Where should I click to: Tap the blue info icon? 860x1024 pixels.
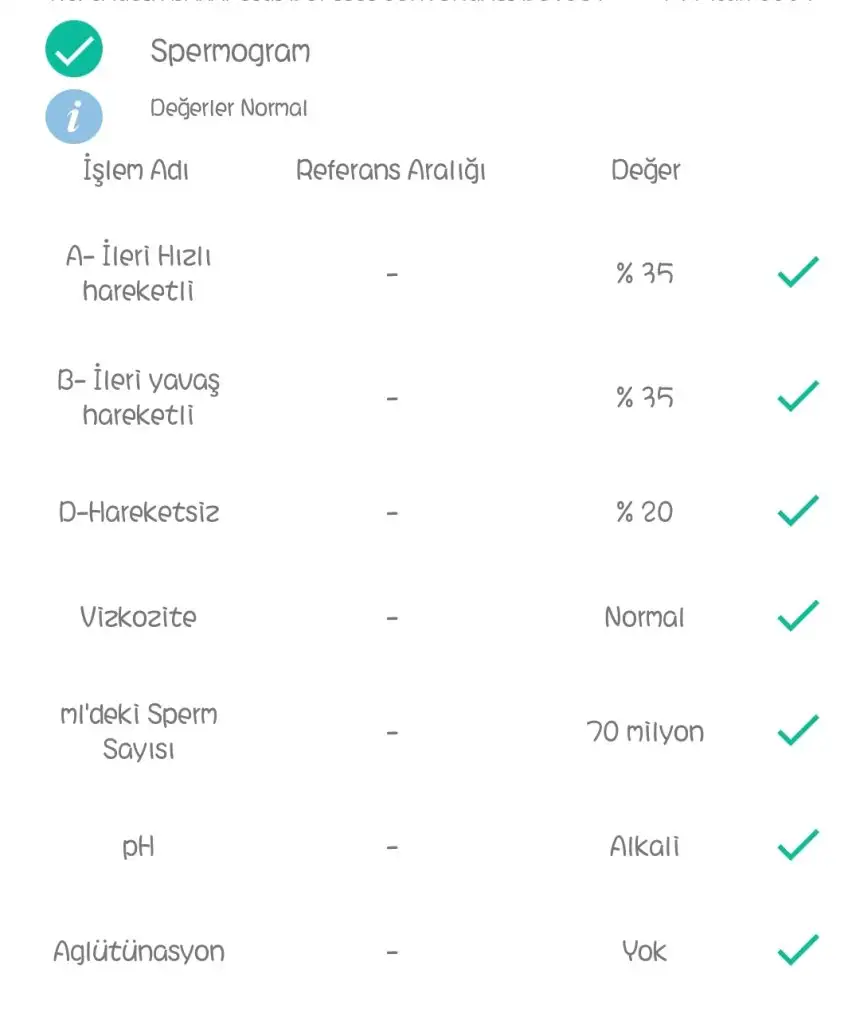tap(74, 116)
